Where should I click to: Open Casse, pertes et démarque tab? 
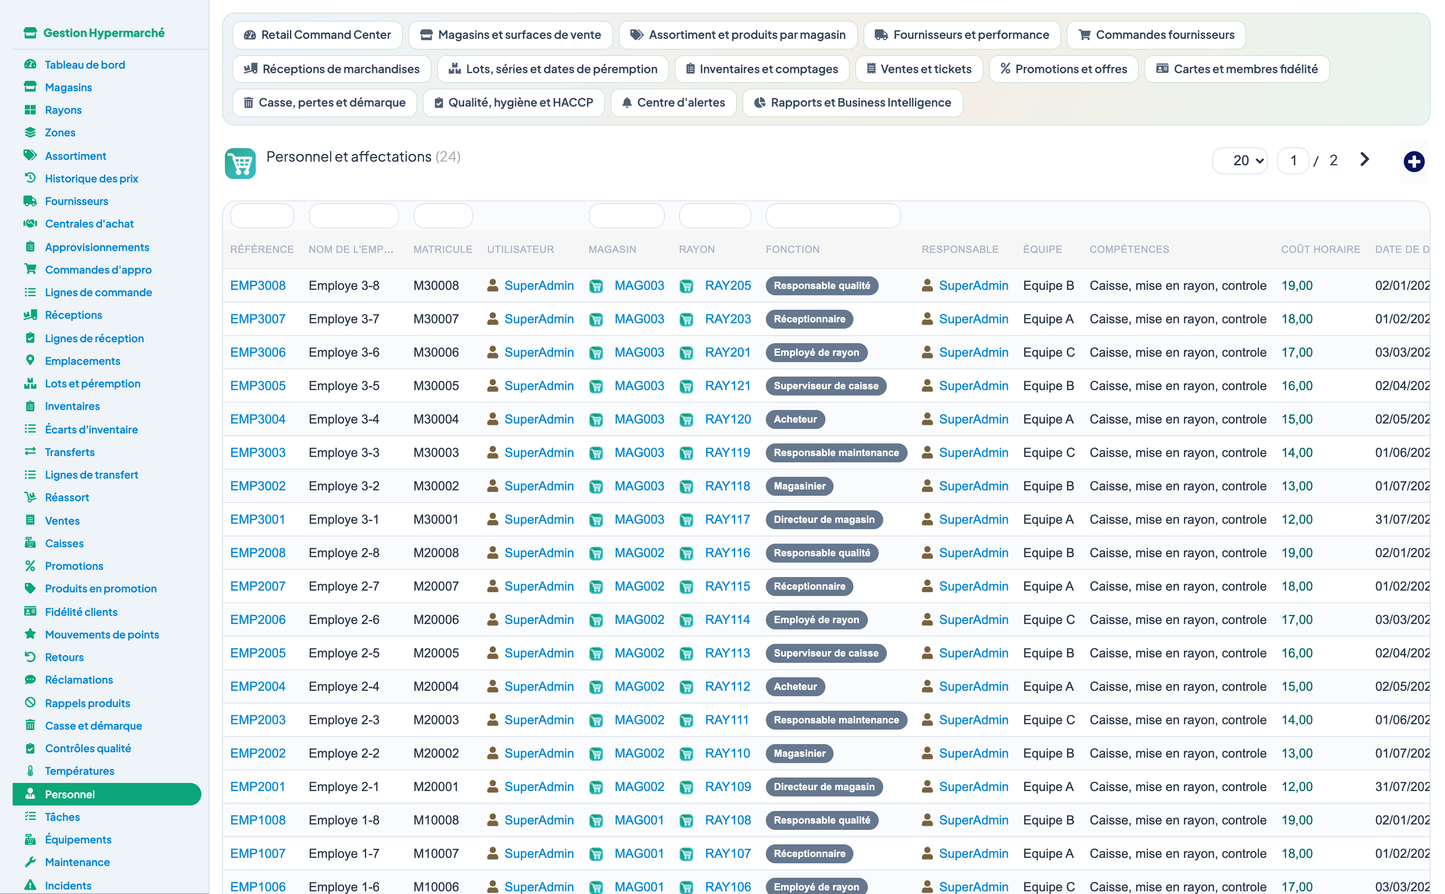(x=324, y=102)
